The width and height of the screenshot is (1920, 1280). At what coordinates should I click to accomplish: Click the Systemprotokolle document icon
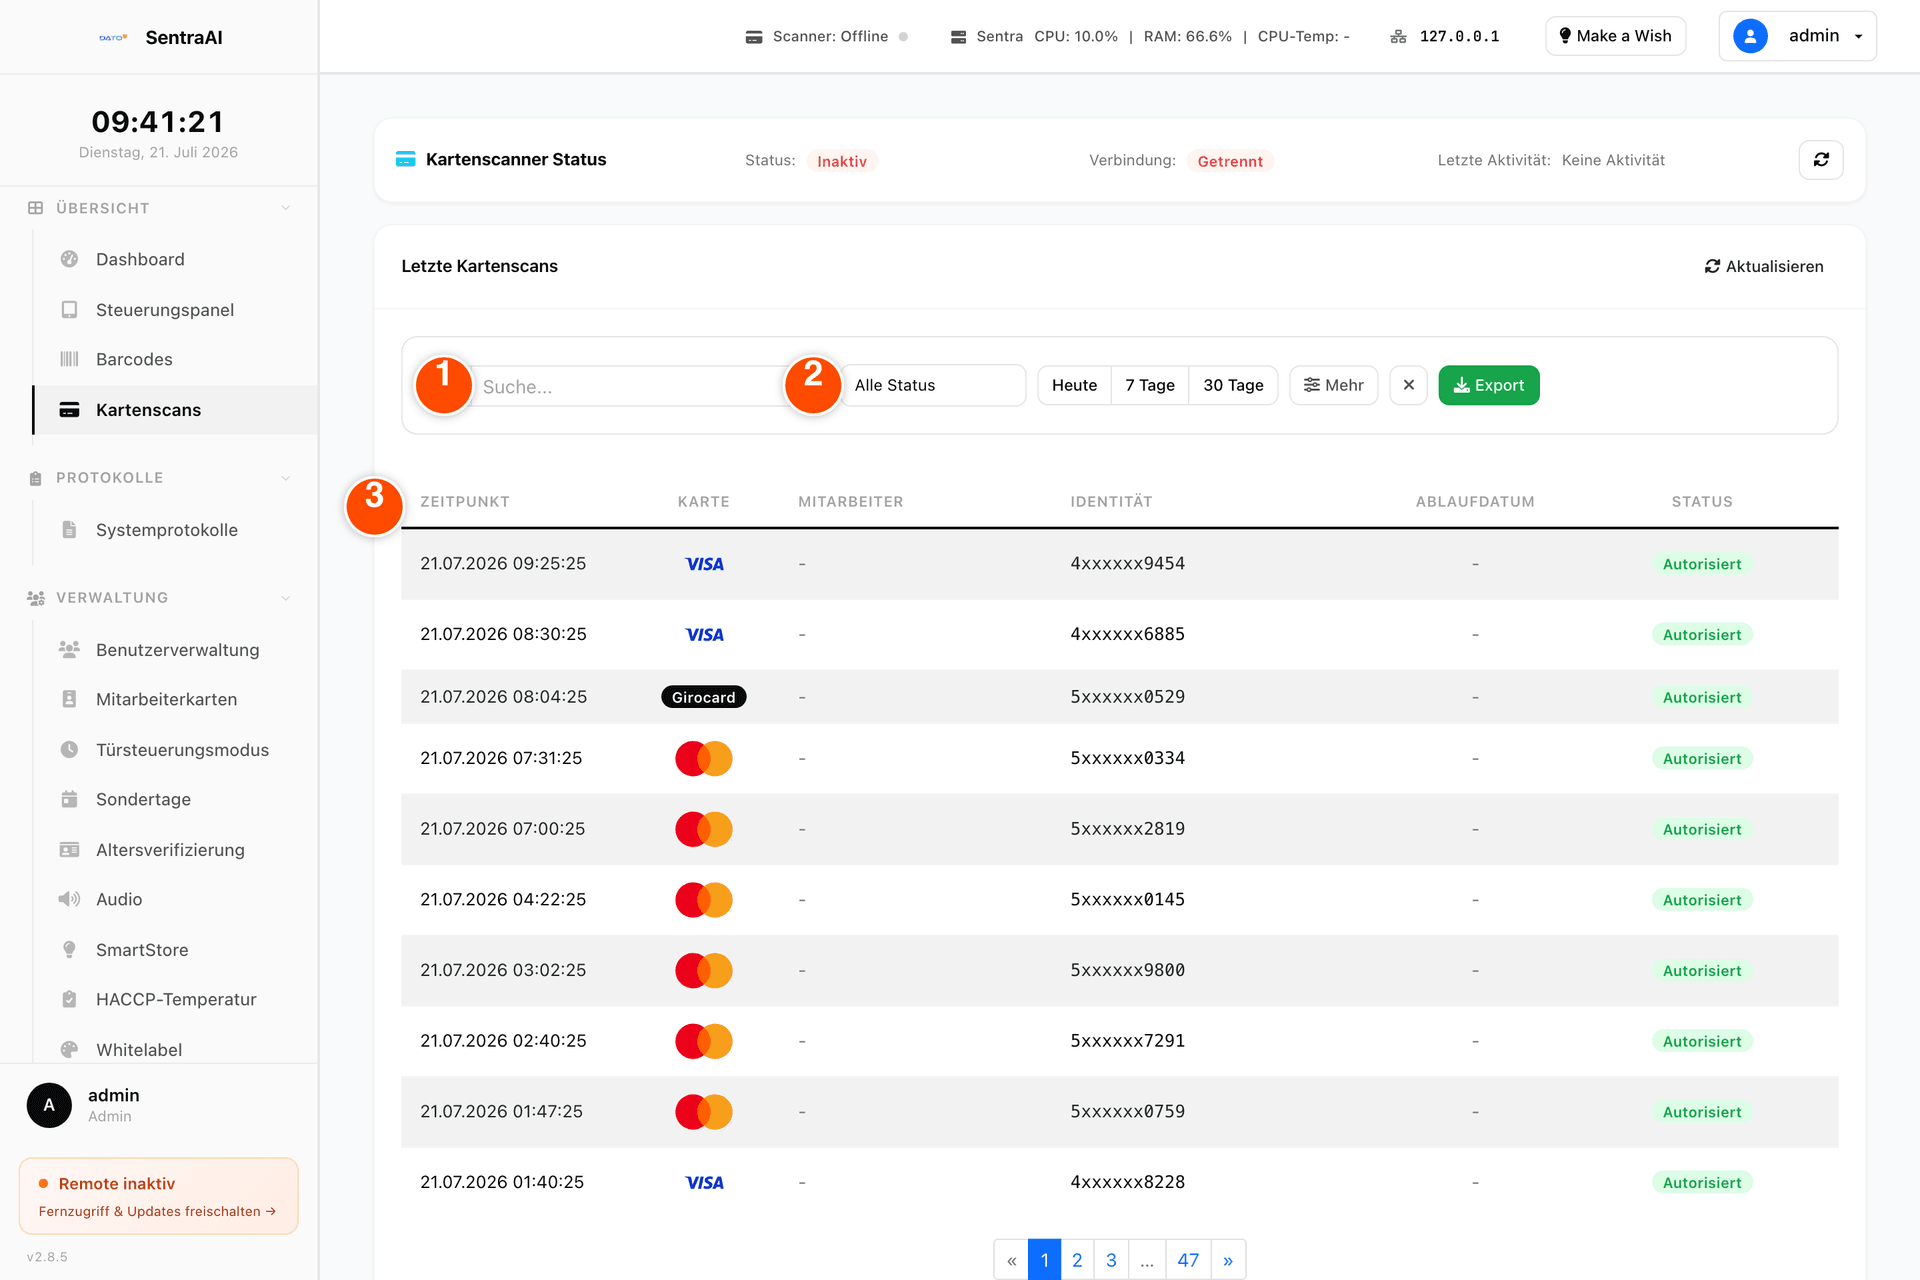pos(69,530)
